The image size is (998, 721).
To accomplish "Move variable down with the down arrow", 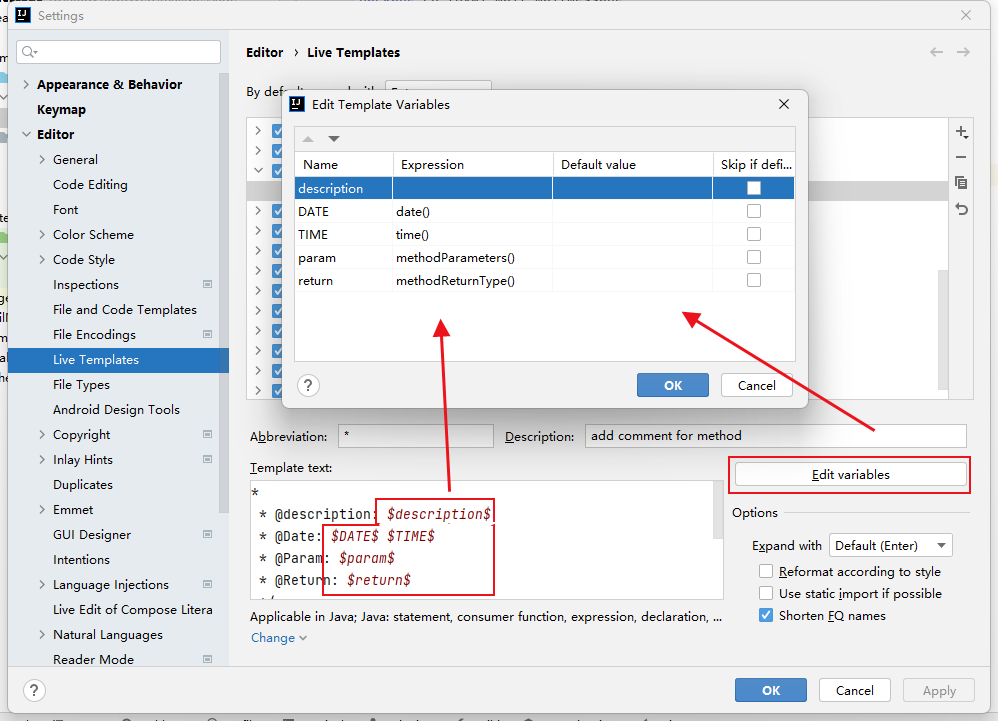I will [x=334, y=139].
